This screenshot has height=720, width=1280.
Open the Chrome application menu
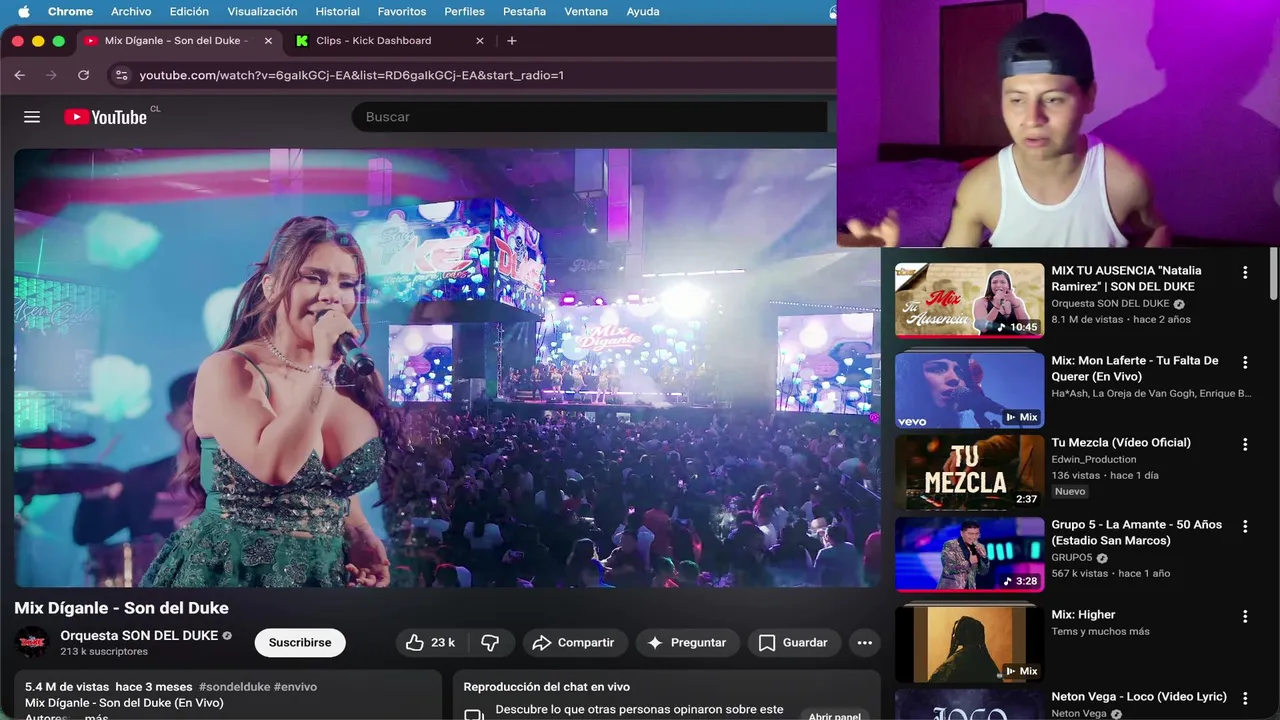[70, 12]
